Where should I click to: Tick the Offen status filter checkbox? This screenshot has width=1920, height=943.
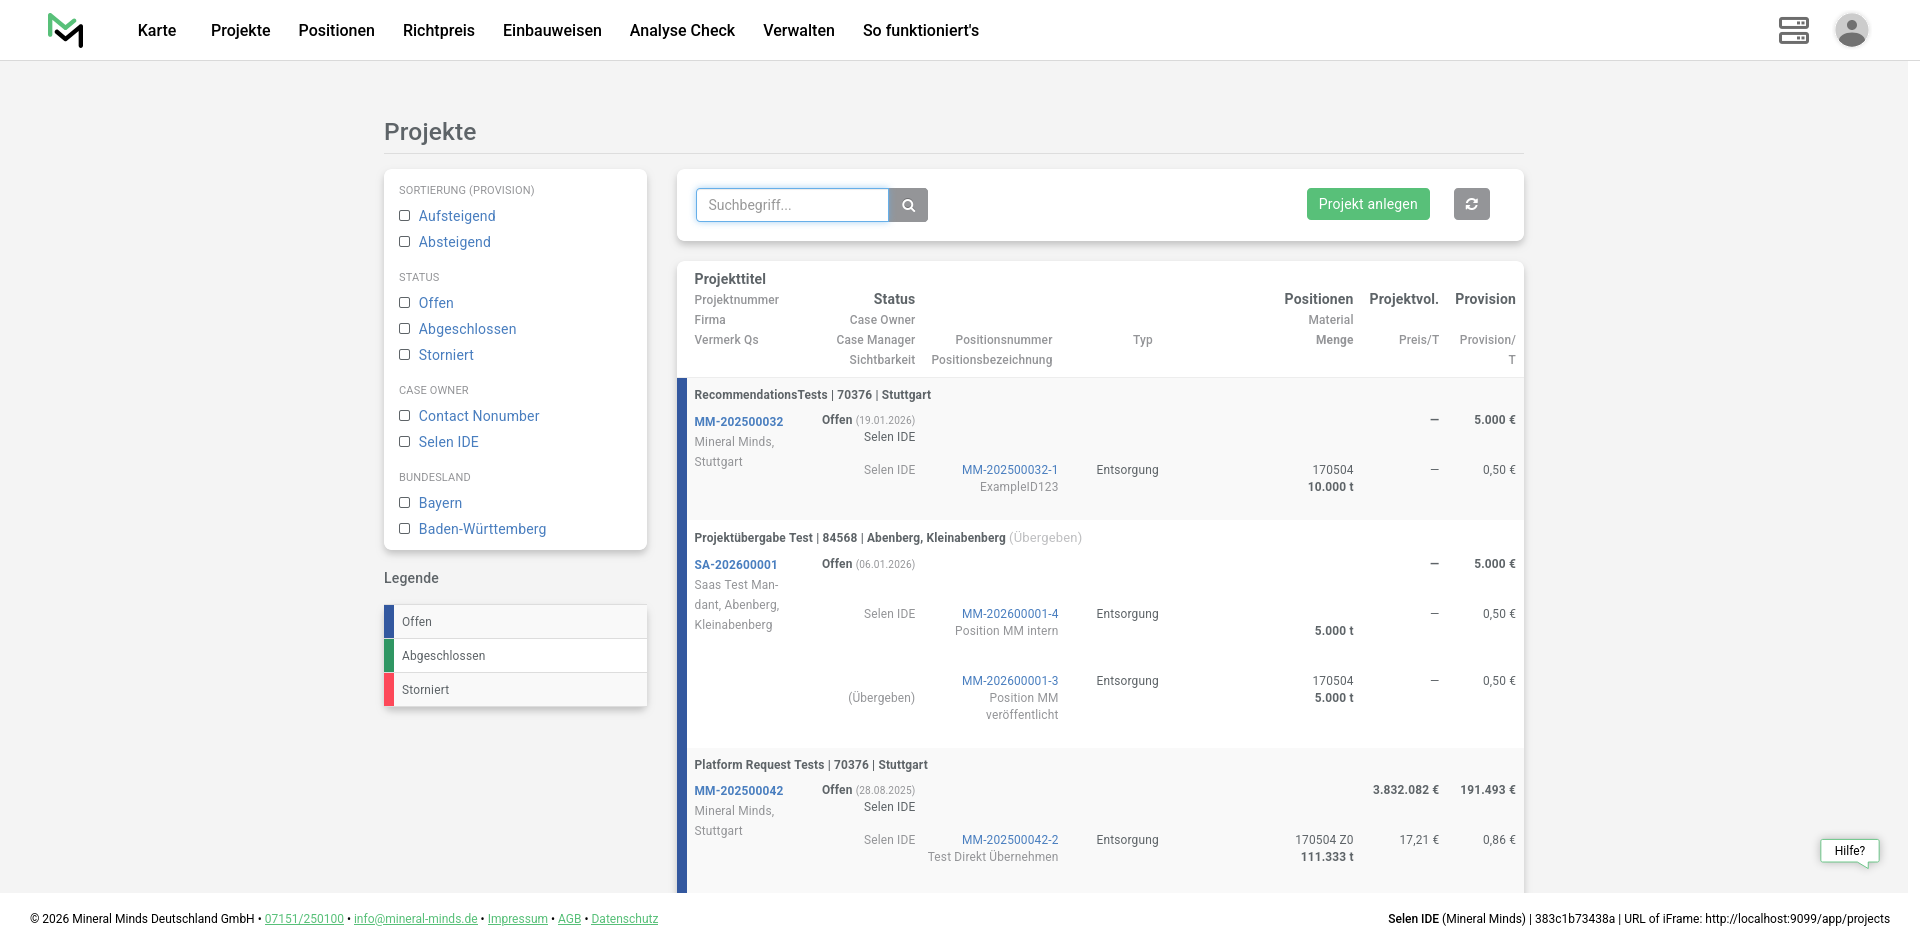(x=405, y=303)
